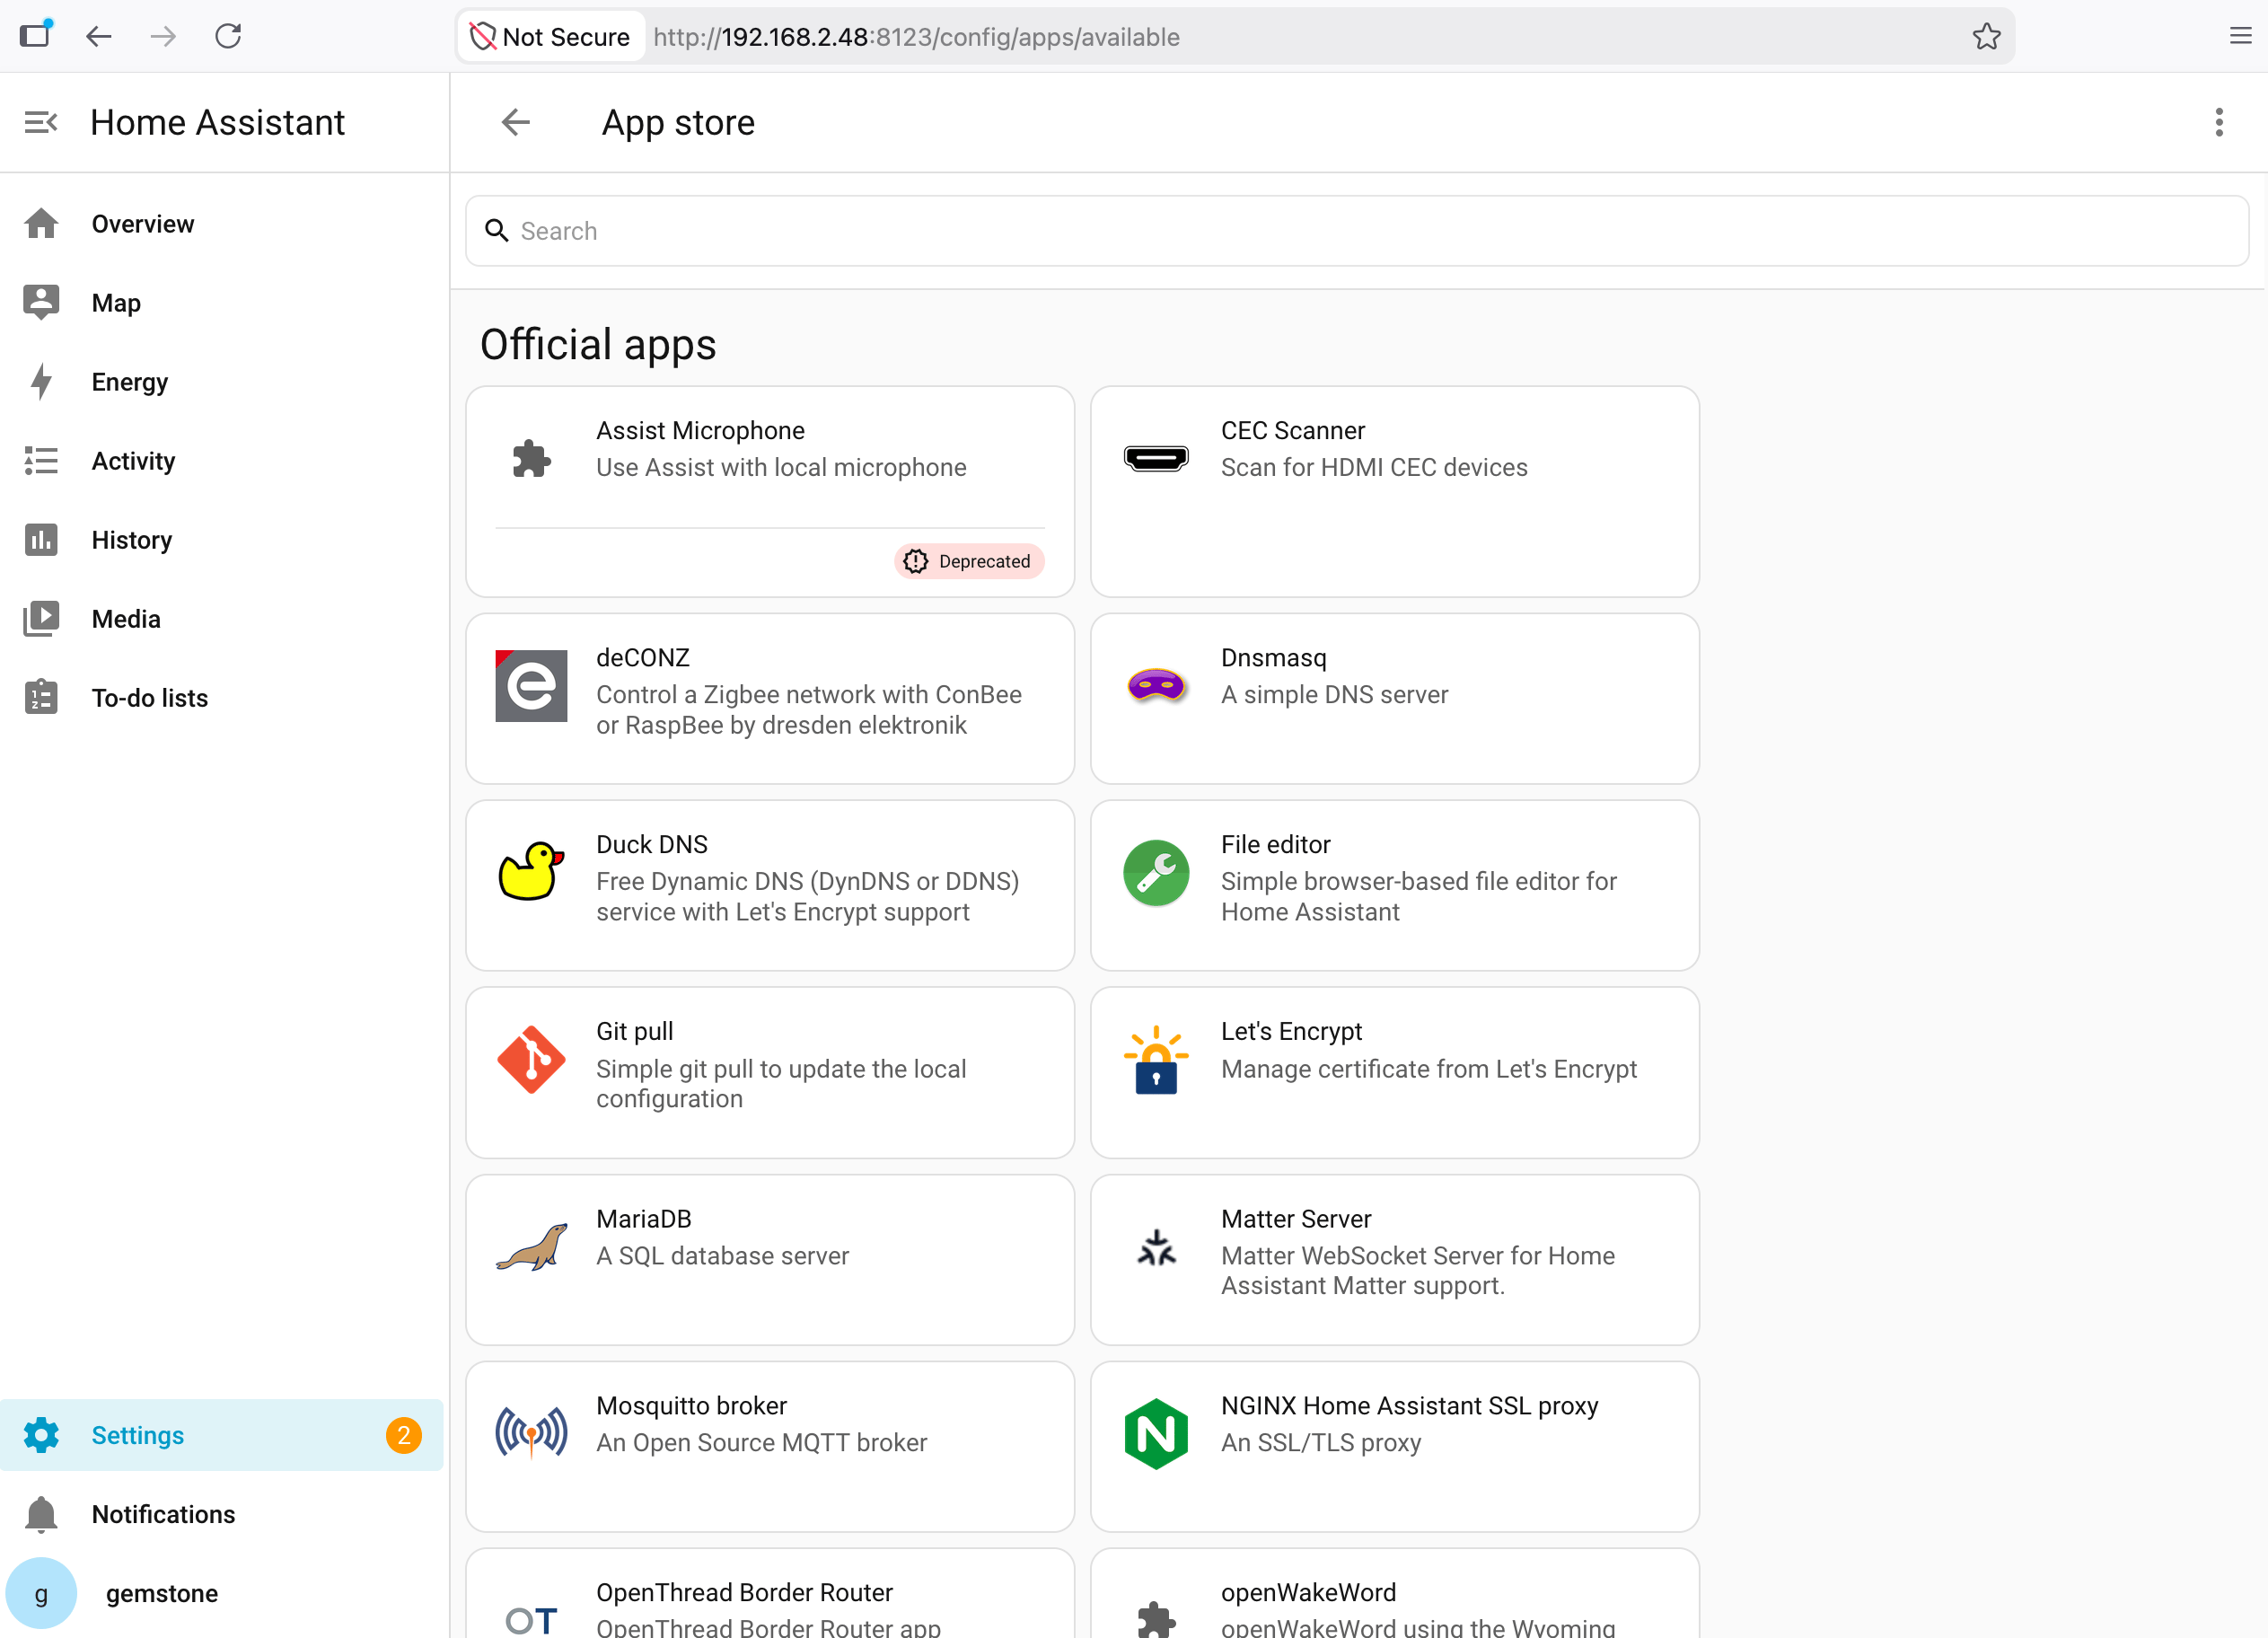2268x1638 pixels.
Task: Open the History chart icon
Action: click(41, 539)
